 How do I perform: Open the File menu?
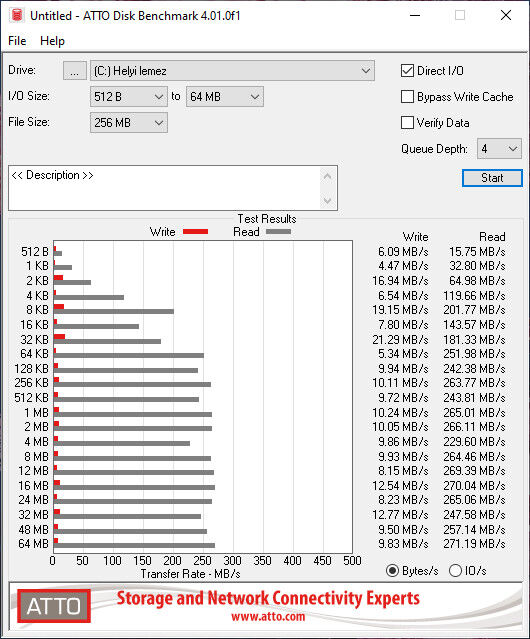[17, 41]
